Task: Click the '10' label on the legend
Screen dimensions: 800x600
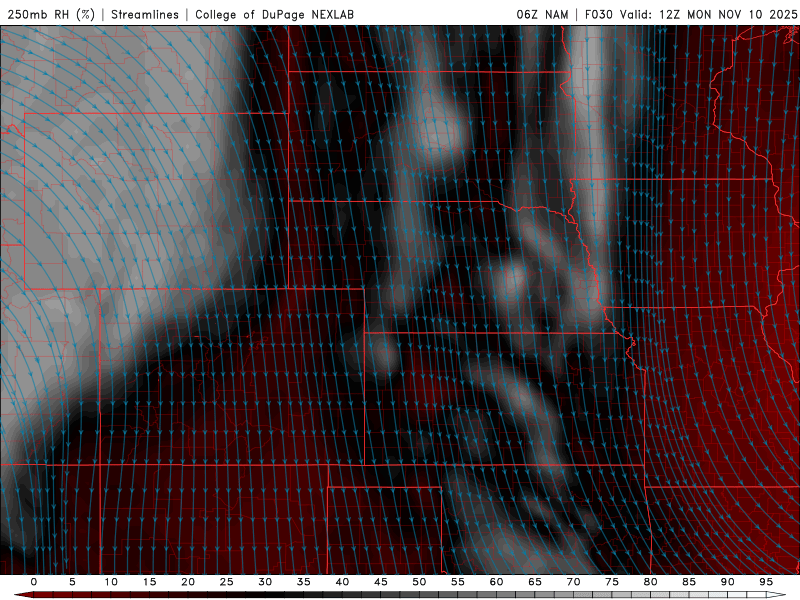Action: point(111,582)
